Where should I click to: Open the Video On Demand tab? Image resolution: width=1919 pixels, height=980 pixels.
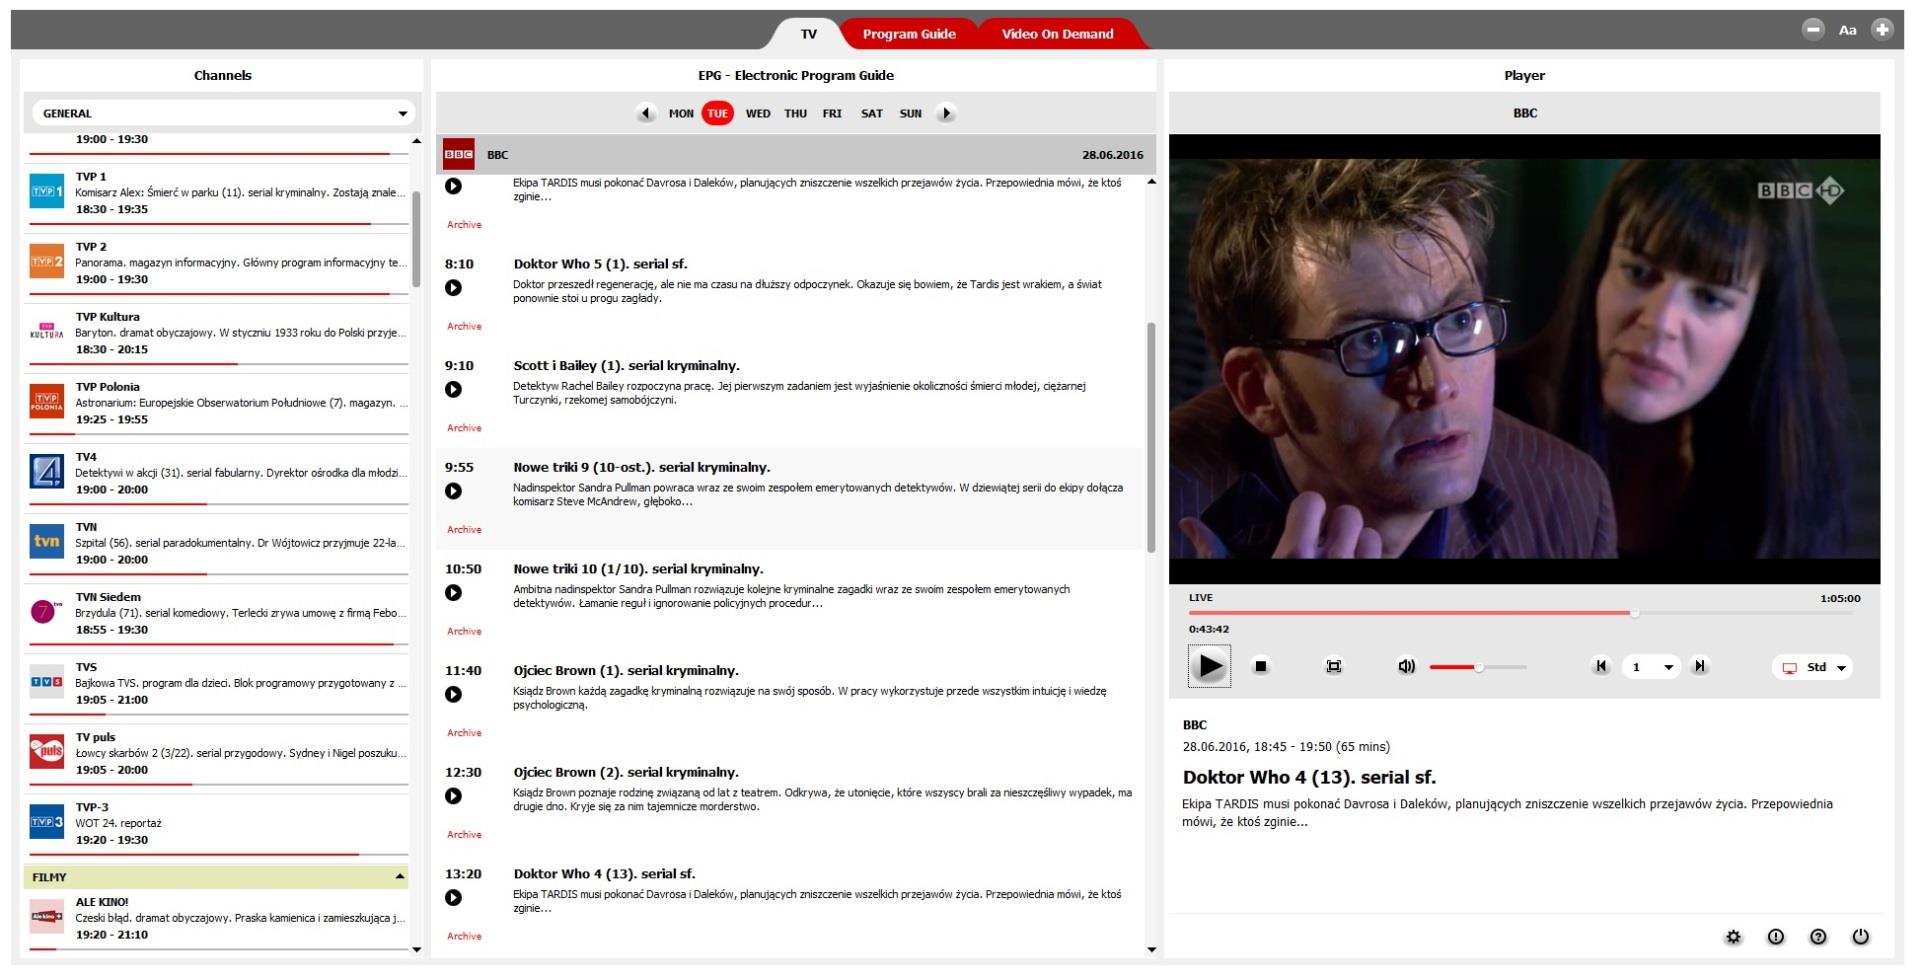pos(1057,34)
